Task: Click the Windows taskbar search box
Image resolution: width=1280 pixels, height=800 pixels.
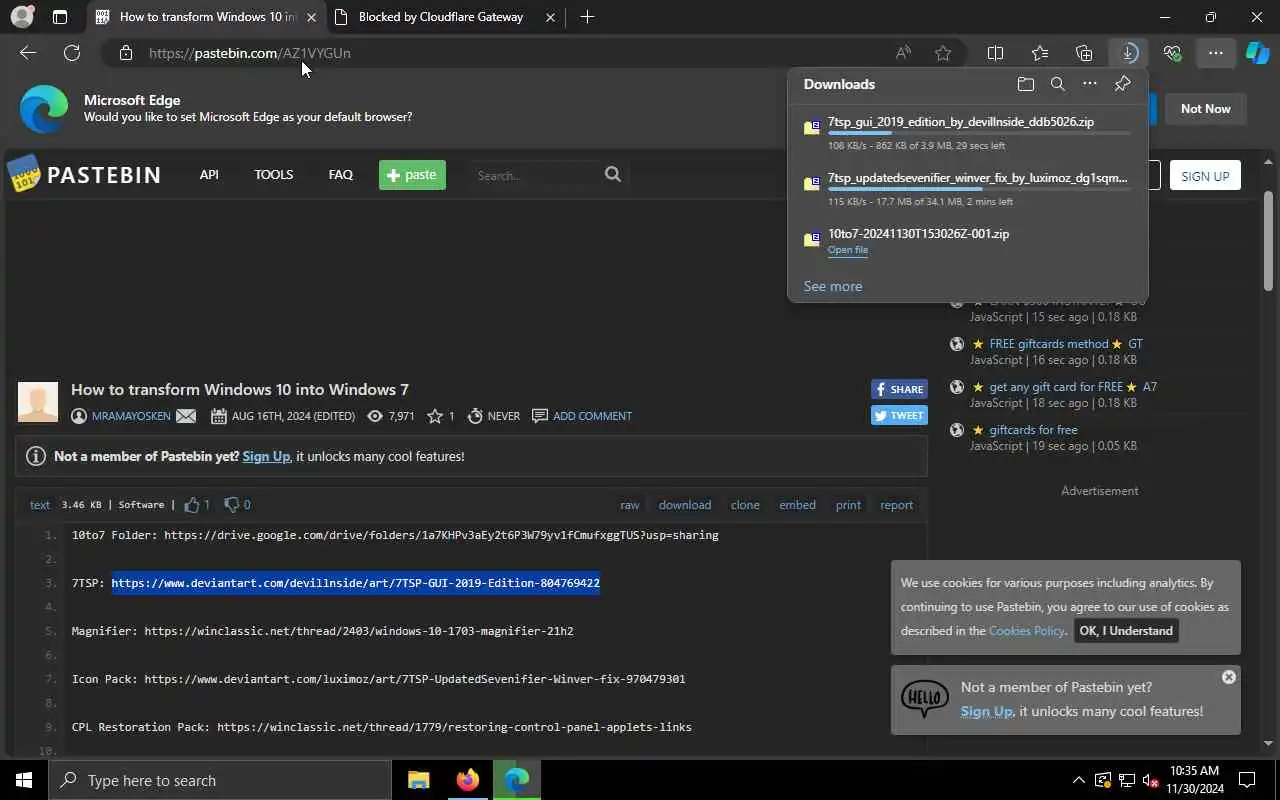Action: 220,780
